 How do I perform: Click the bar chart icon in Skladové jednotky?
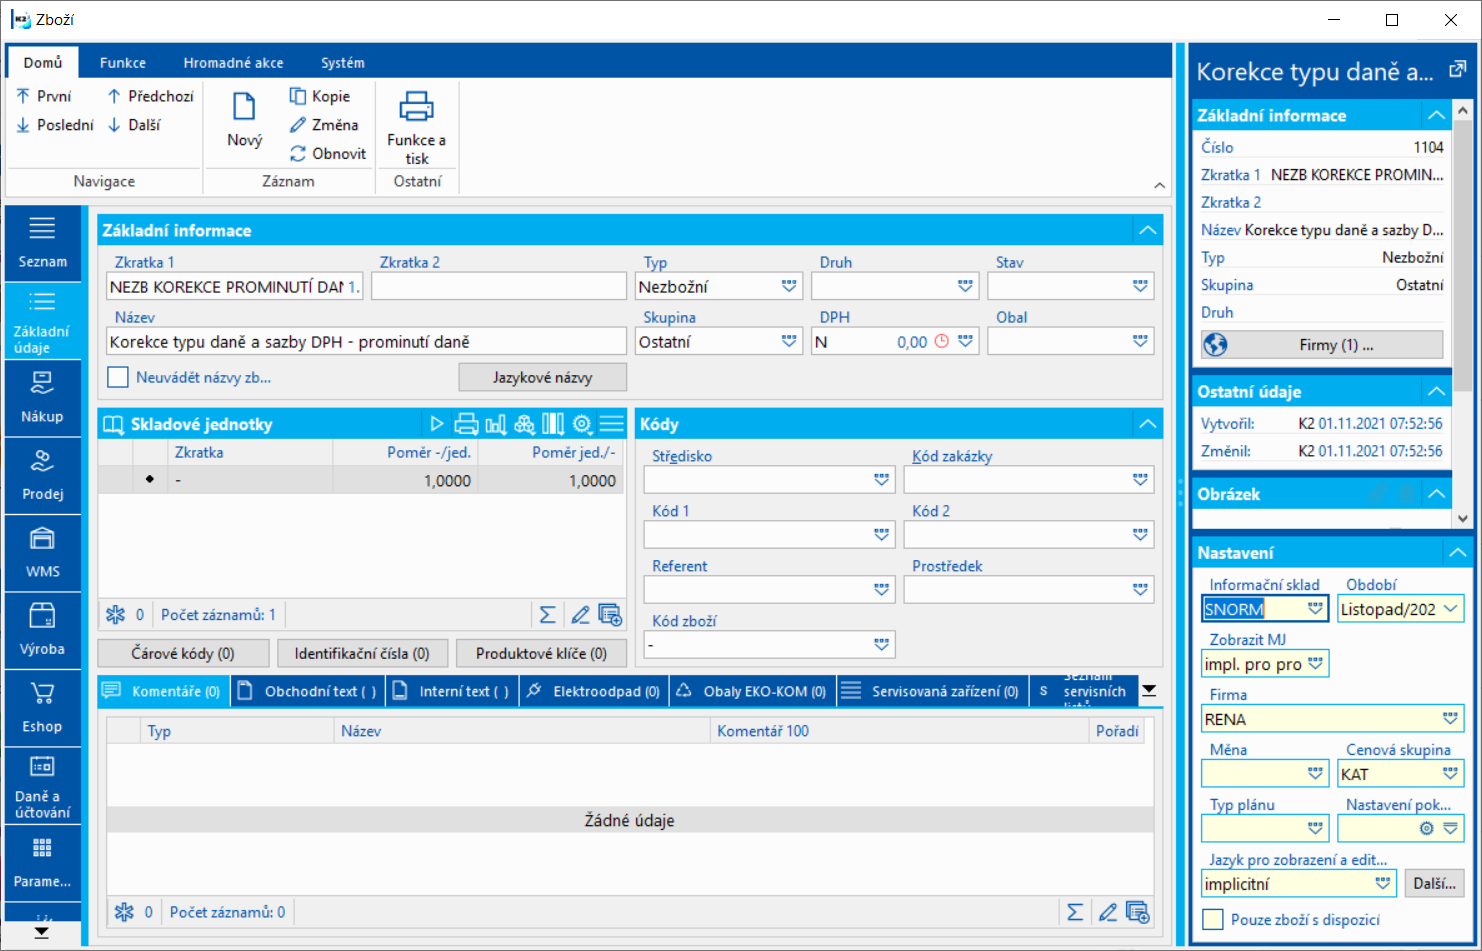coord(495,424)
